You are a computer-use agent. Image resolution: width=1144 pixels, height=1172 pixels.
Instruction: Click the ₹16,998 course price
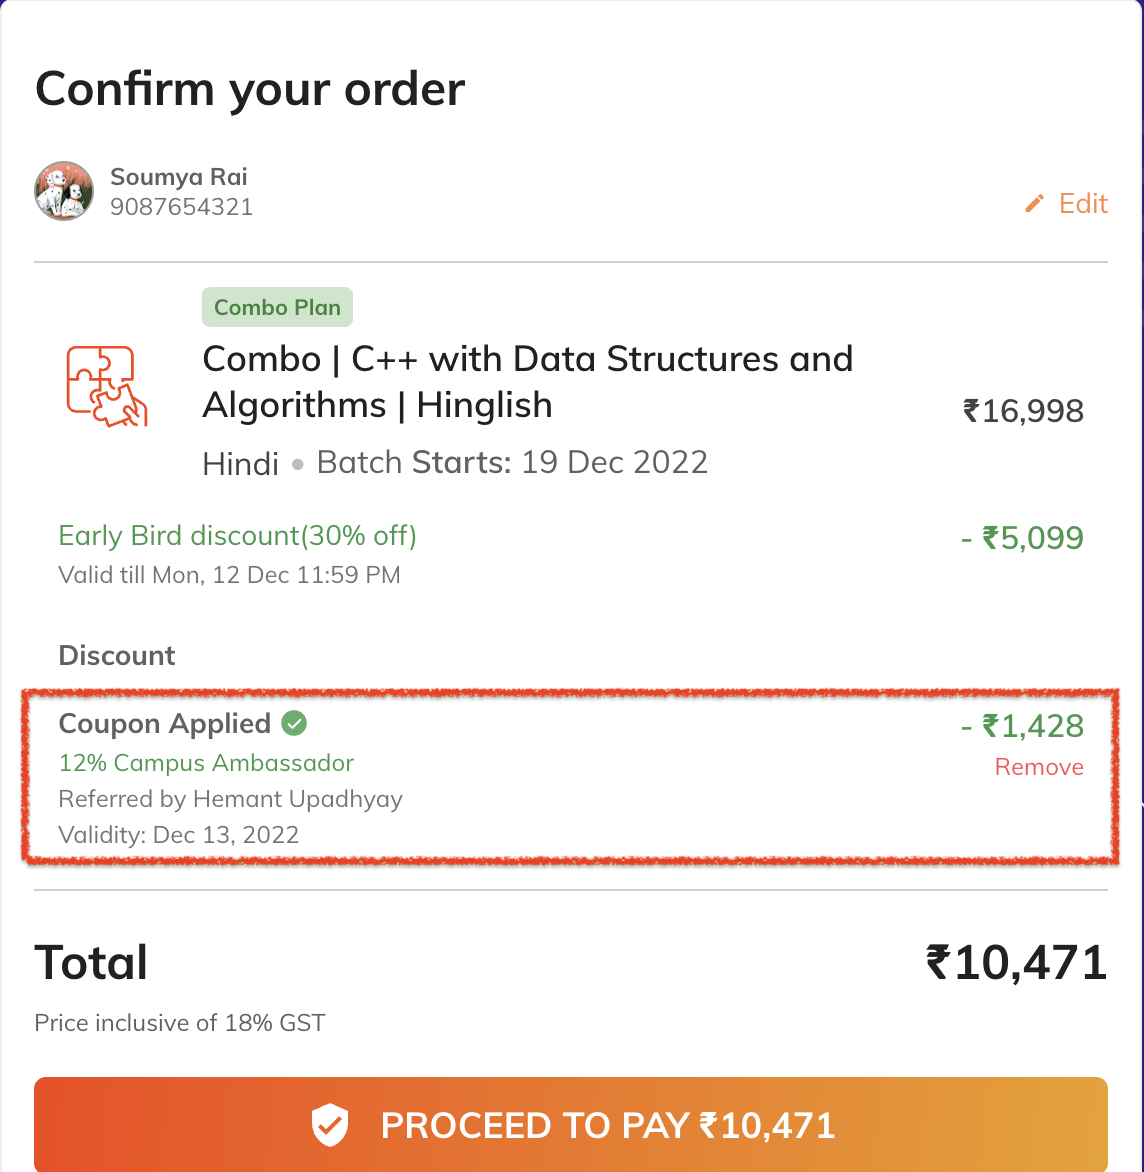click(x=1024, y=411)
